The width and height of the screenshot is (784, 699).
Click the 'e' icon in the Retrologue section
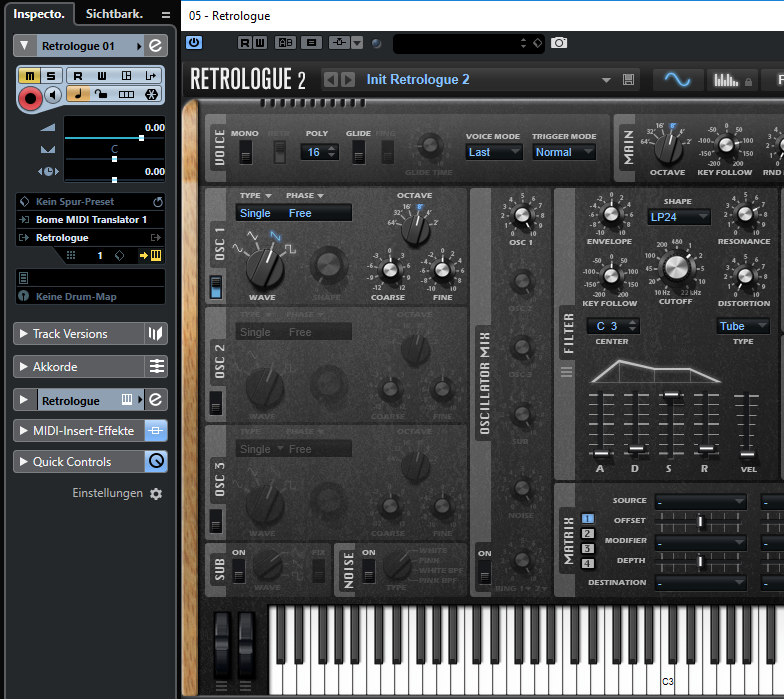[x=156, y=400]
